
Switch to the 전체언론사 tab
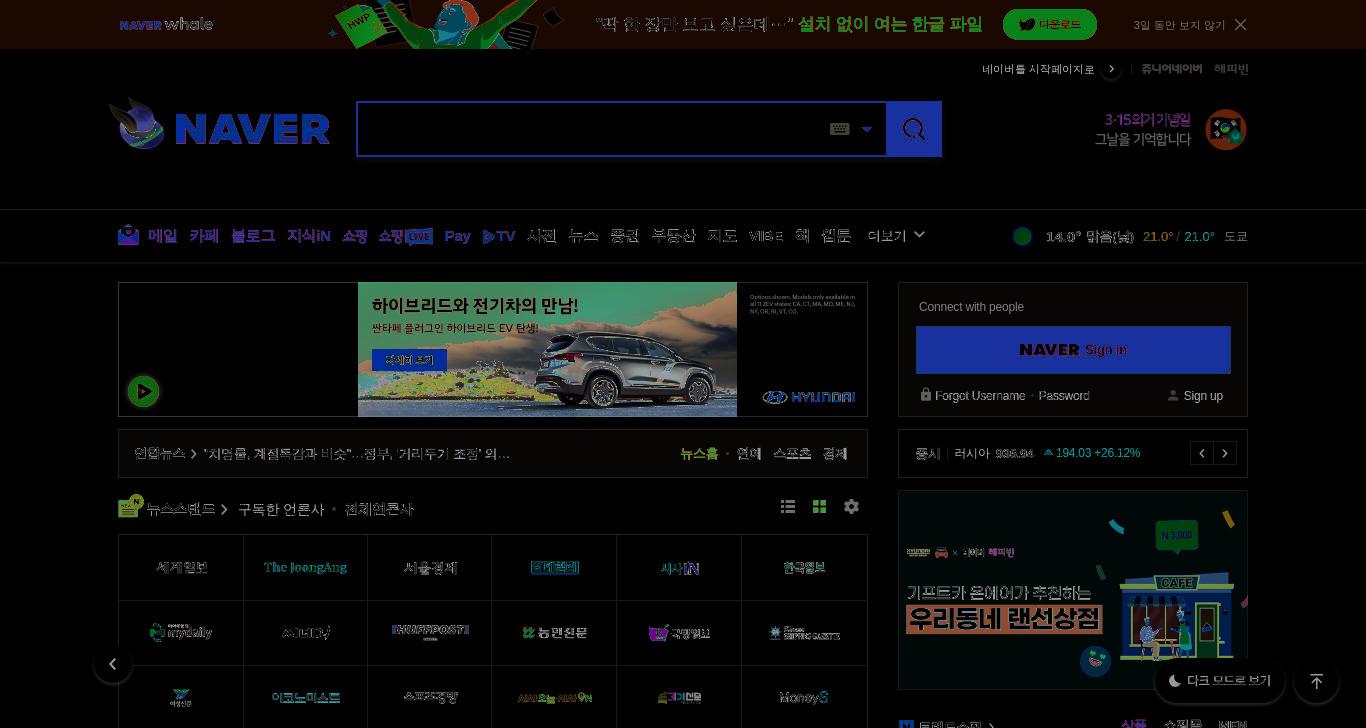tap(379, 509)
